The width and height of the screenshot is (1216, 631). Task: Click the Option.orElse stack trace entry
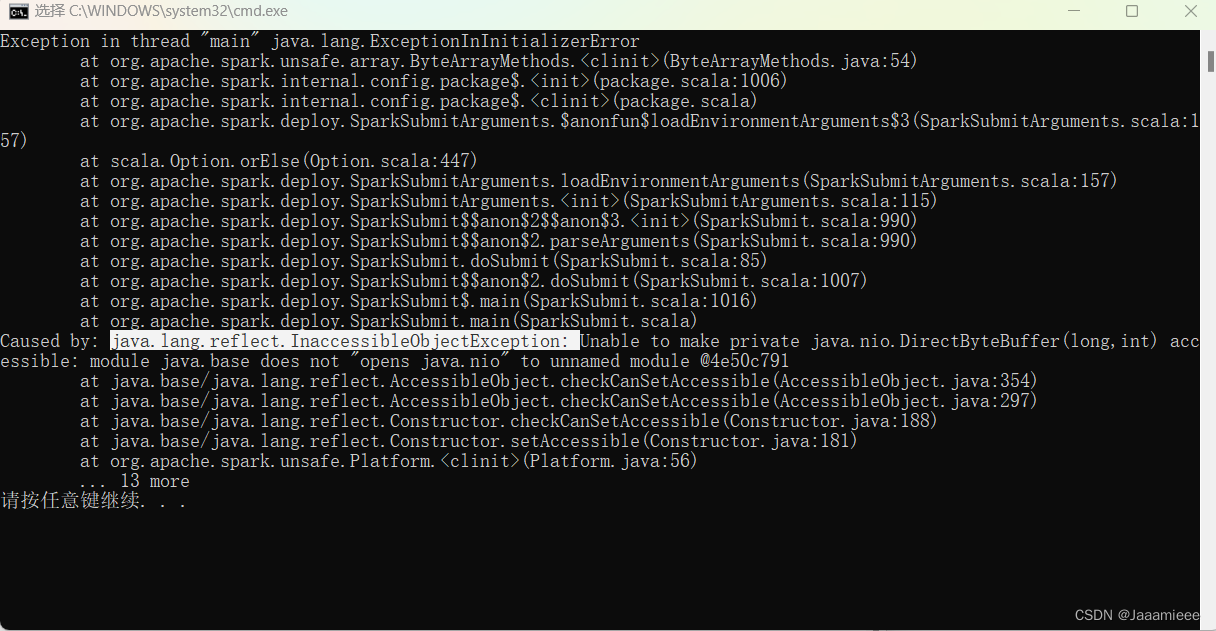pos(280,160)
